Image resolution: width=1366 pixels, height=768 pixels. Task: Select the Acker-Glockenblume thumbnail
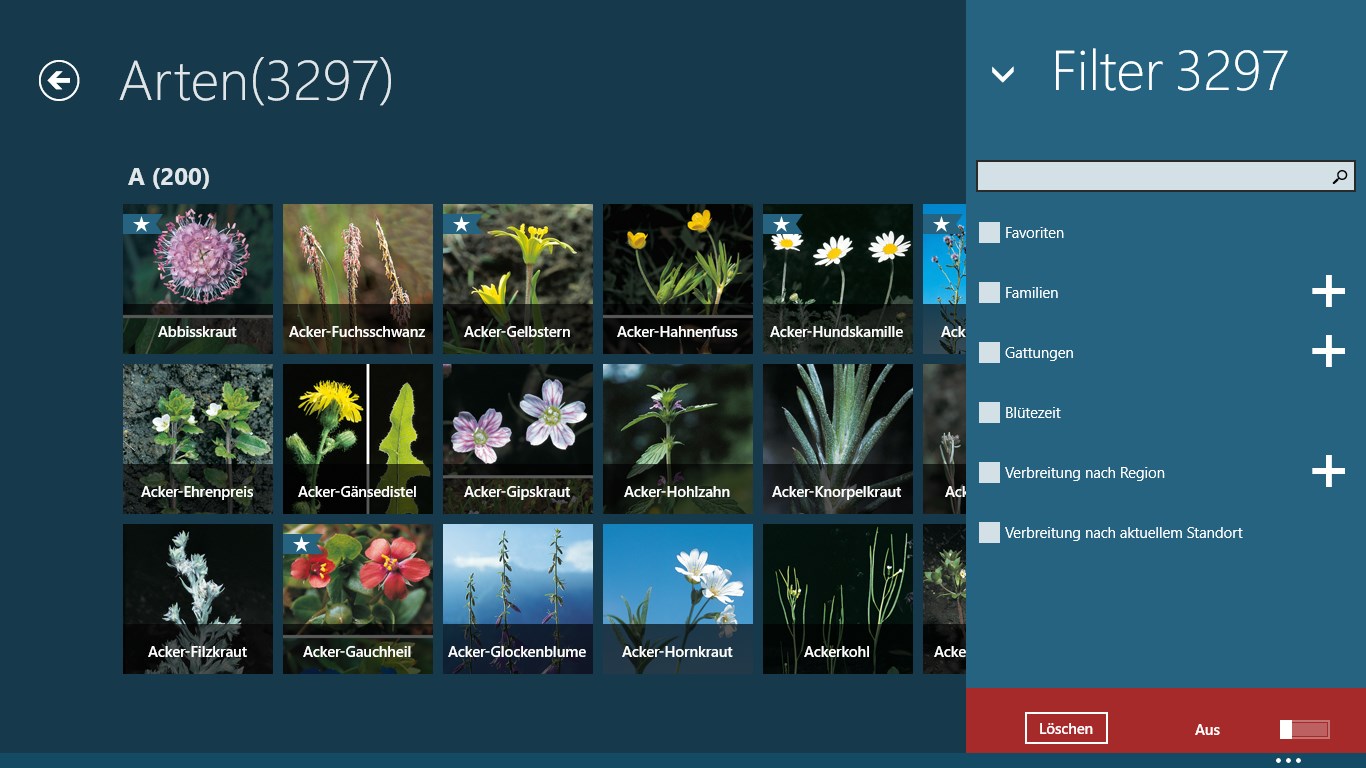tap(517, 599)
